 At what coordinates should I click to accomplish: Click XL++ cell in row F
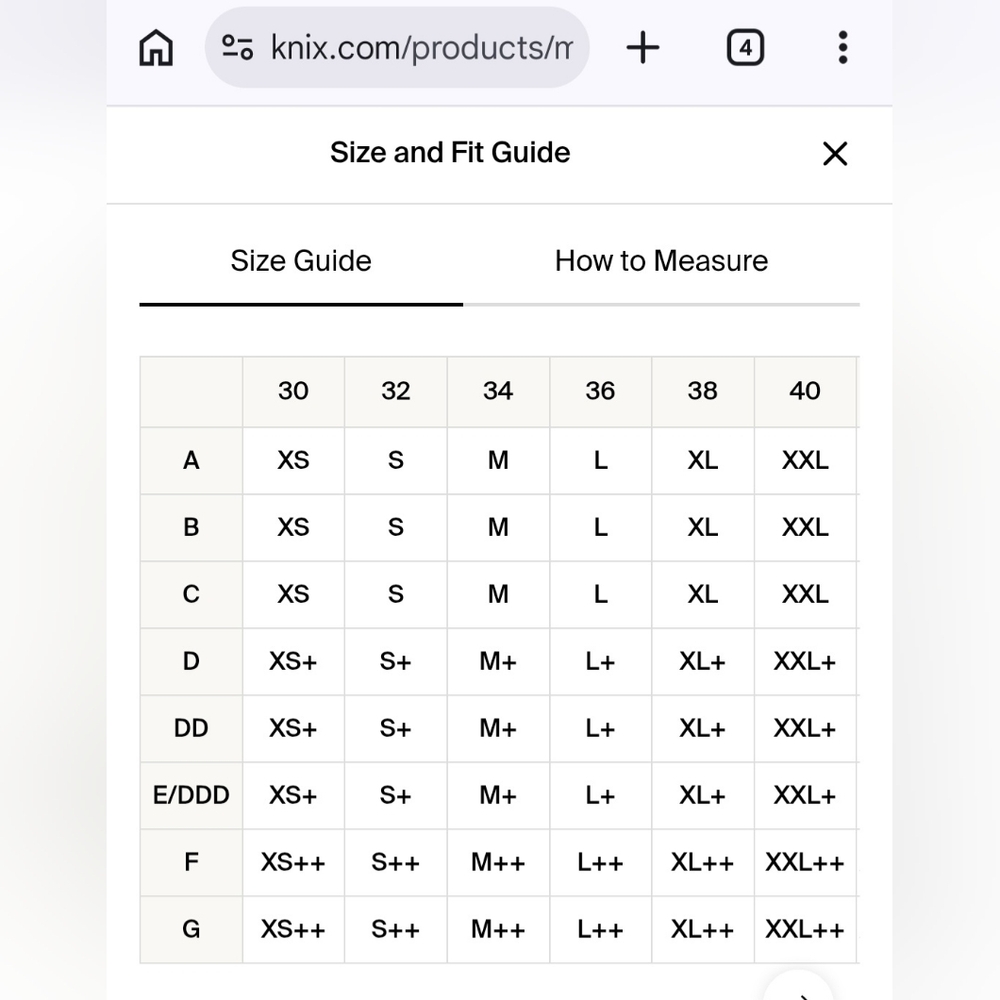(703, 862)
